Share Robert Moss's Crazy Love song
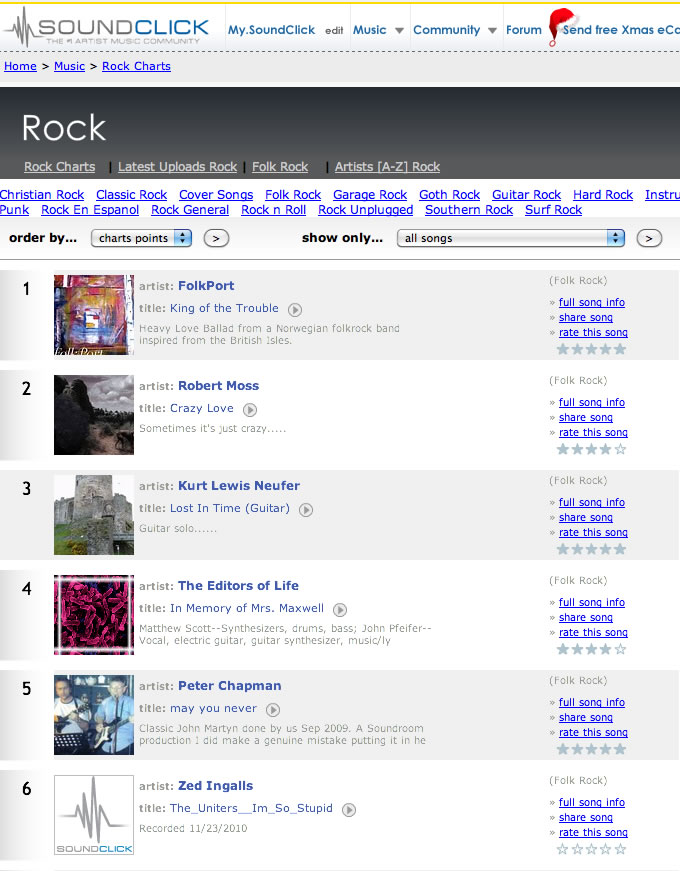The width and height of the screenshot is (680, 871). [x=586, y=417]
